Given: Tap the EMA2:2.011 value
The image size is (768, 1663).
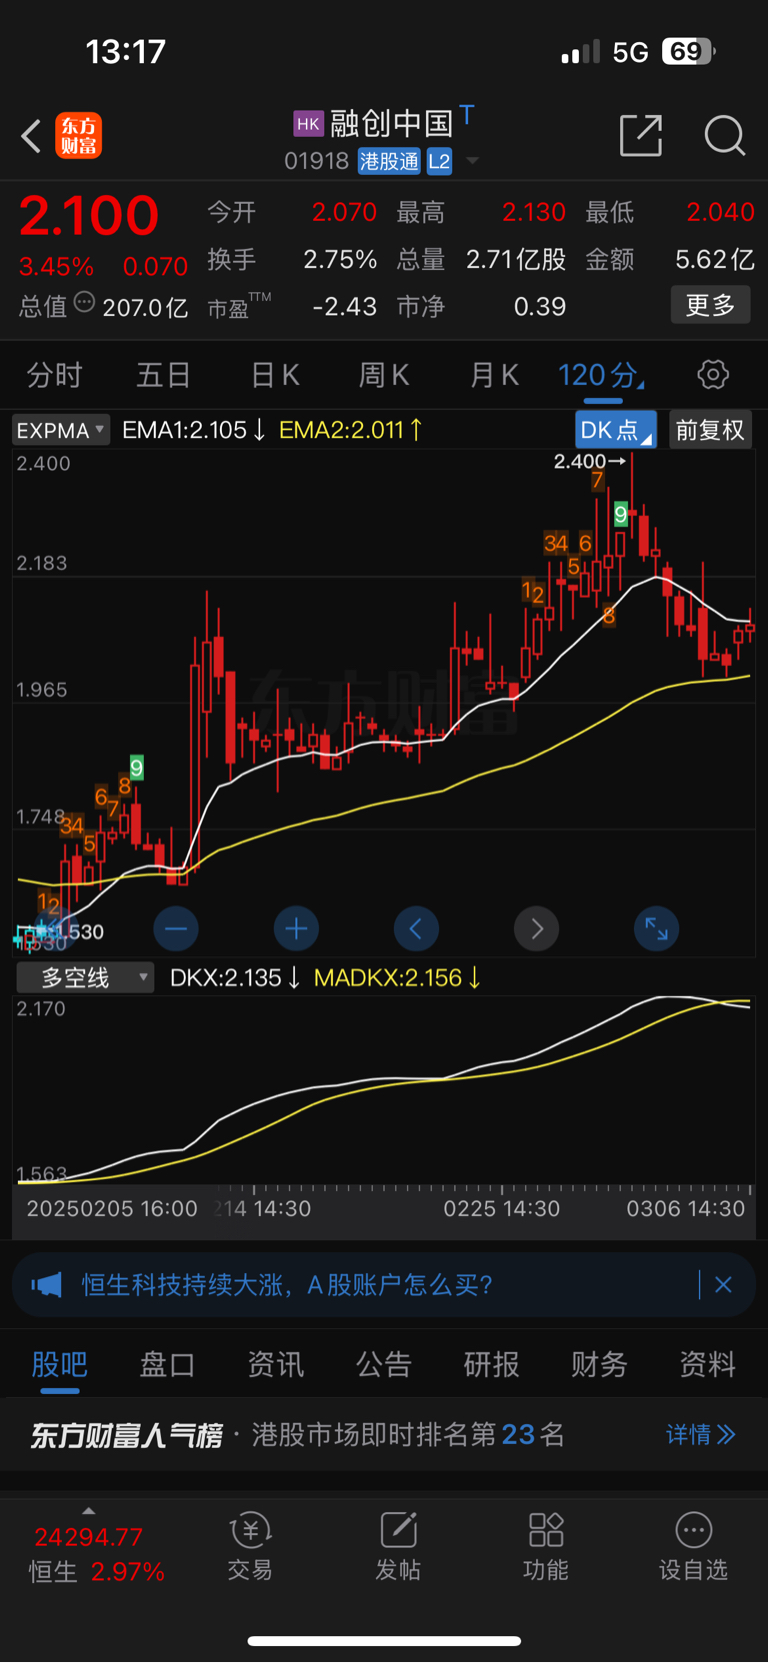Looking at the screenshot, I should (x=351, y=430).
